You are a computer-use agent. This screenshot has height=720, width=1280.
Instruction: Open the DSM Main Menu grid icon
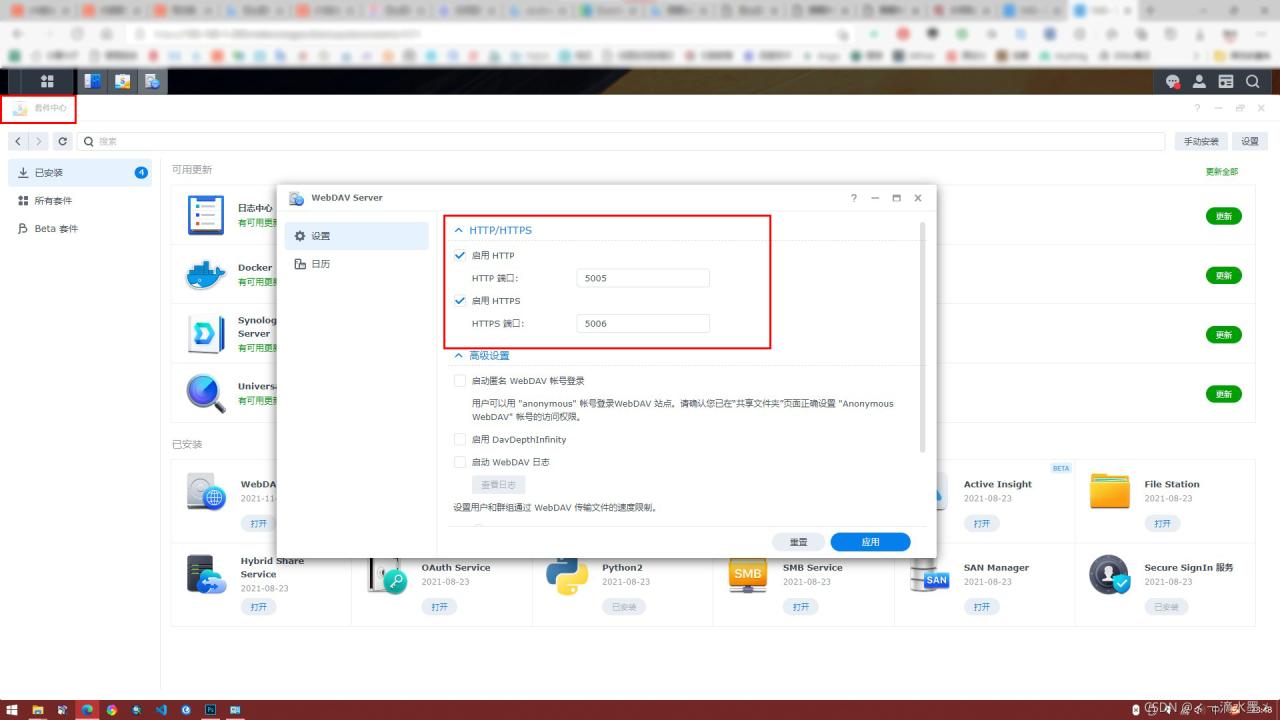(x=47, y=81)
